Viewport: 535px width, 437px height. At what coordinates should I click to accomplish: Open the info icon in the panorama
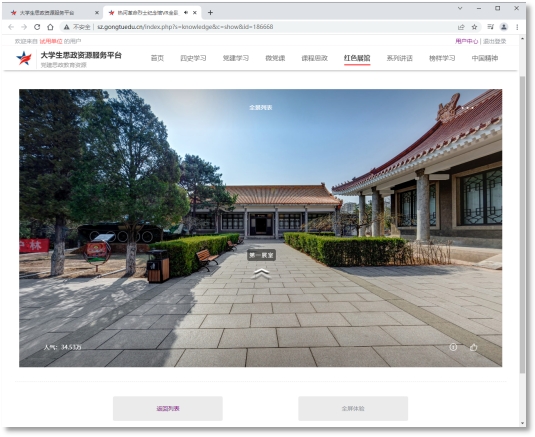click(x=453, y=347)
